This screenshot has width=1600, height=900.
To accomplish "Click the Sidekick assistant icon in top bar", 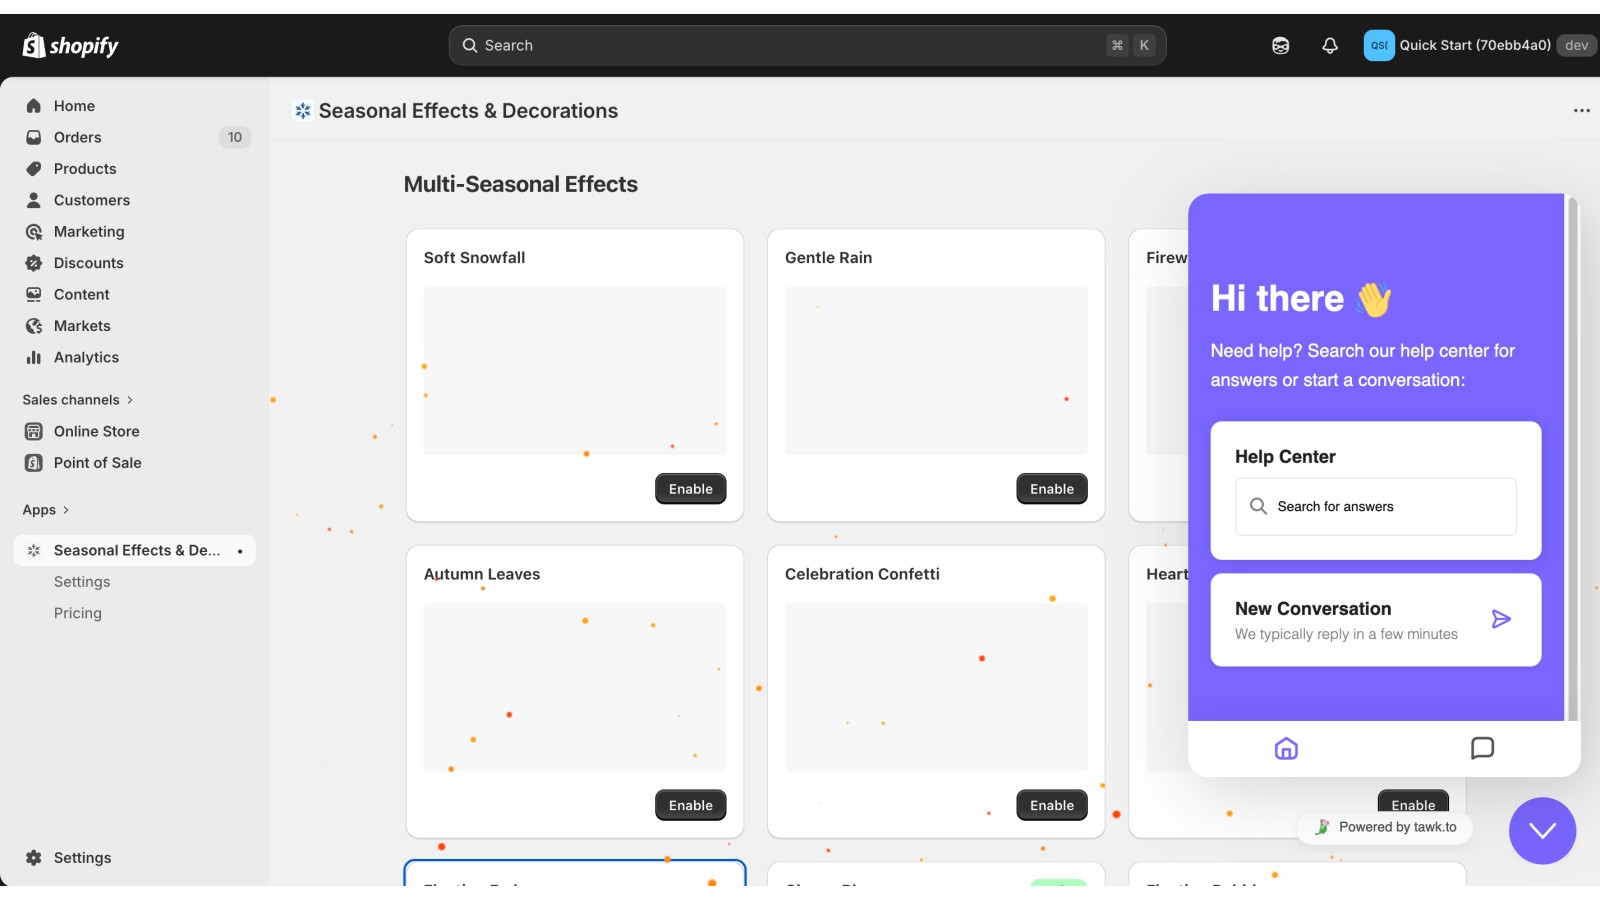I will pyautogui.click(x=1281, y=45).
